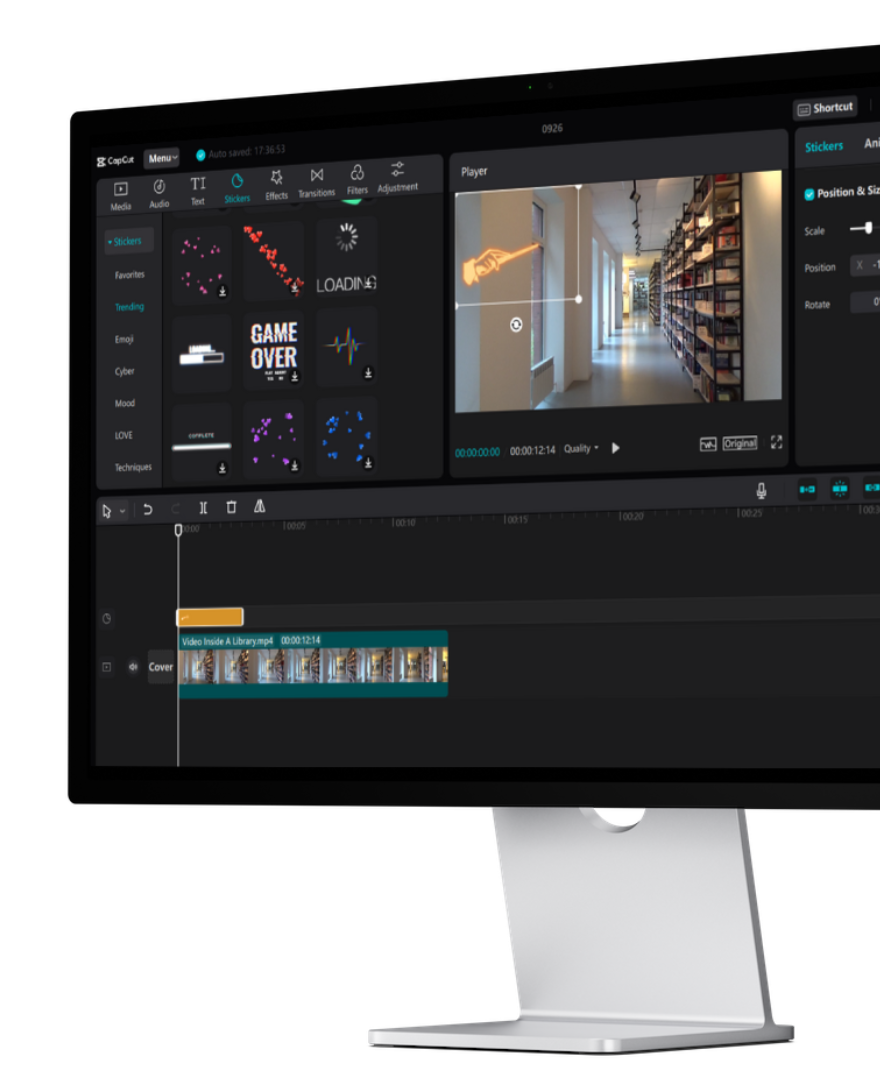The width and height of the screenshot is (880, 1080).
Task: Open the select tool mode dropdown arrow
Action: (x=123, y=511)
